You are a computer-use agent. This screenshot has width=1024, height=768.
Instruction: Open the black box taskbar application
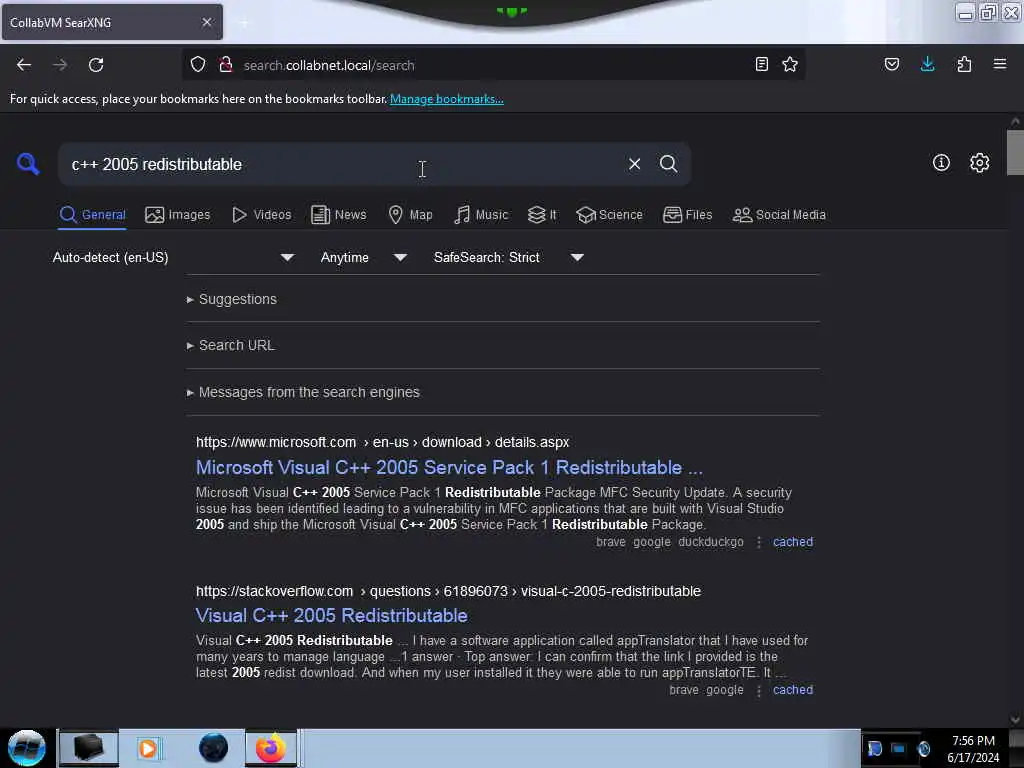point(89,748)
